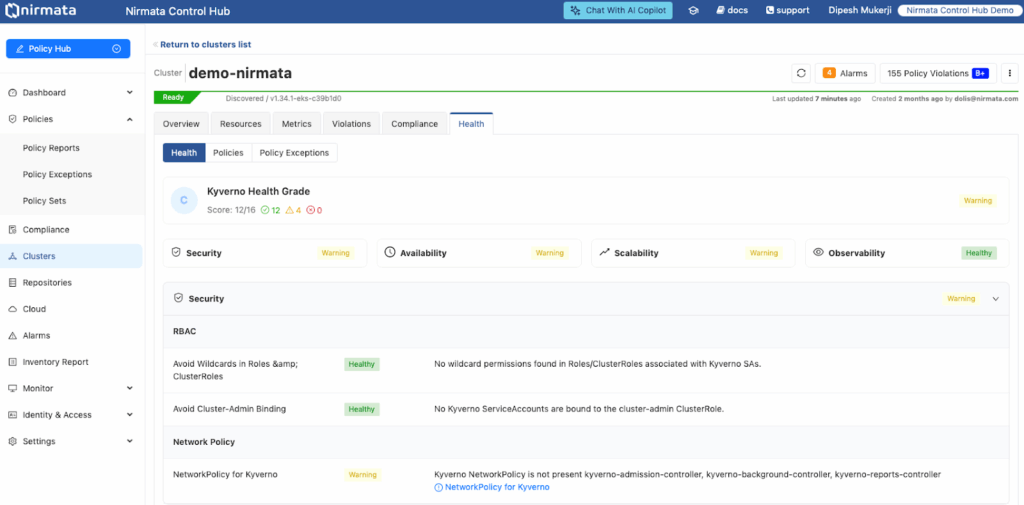Image resolution: width=1024 pixels, height=505 pixels.
Task: Click the 155 Policy Violations button
Action: pos(937,73)
